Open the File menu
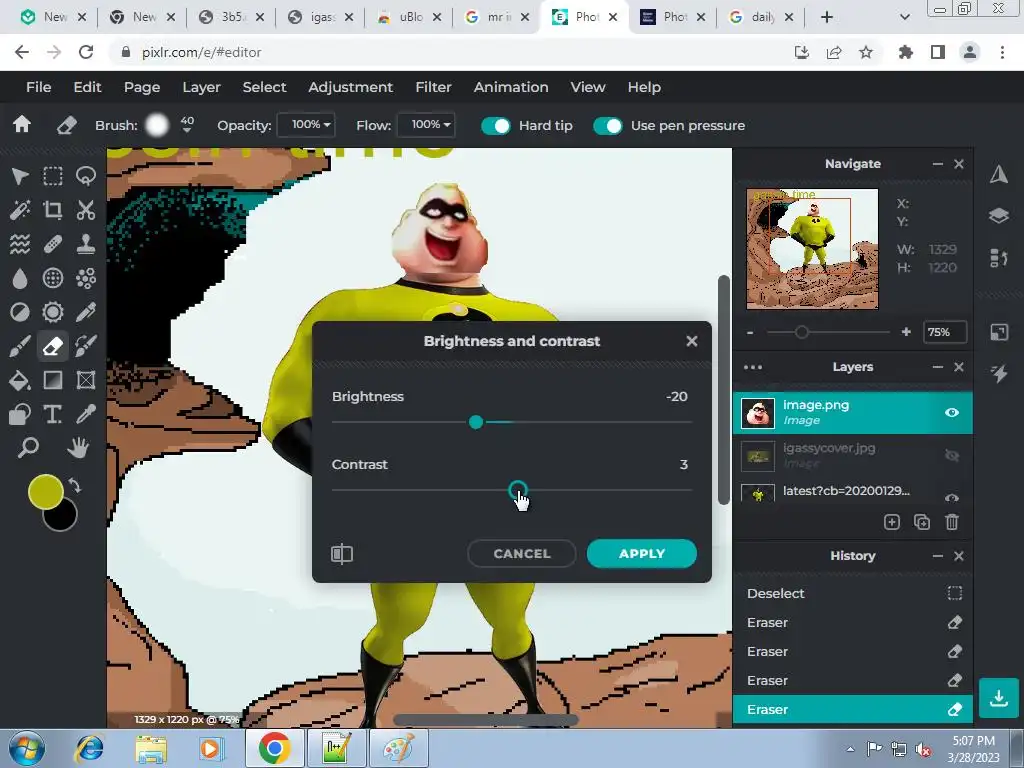 click(x=39, y=87)
